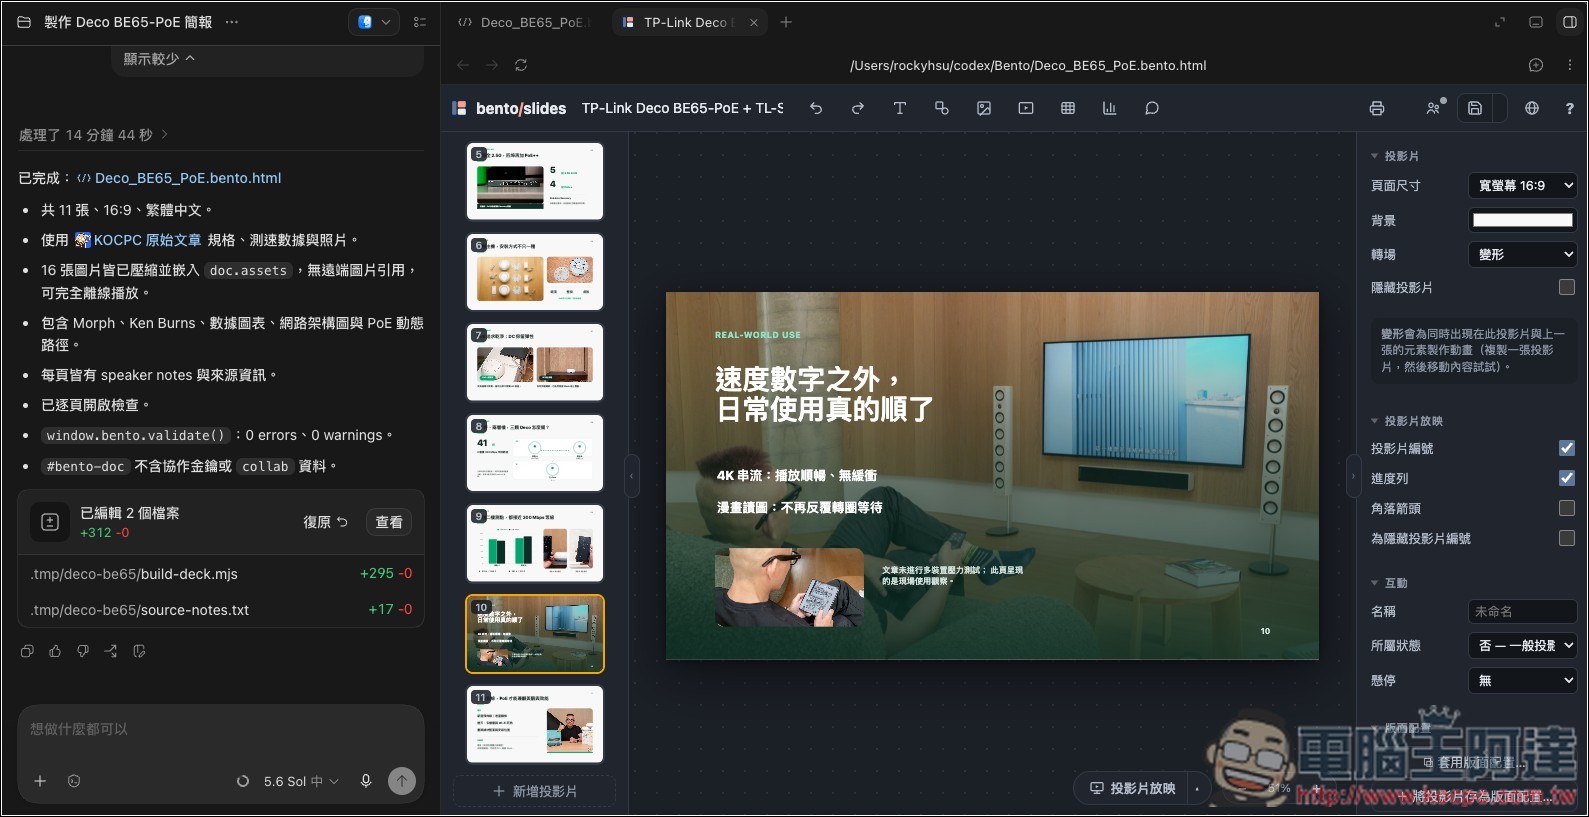Image resolution: width=1589 pixels, height=817 pixels.
Task: Open the project title three-dot menu
Action: [x=232, y=22]
